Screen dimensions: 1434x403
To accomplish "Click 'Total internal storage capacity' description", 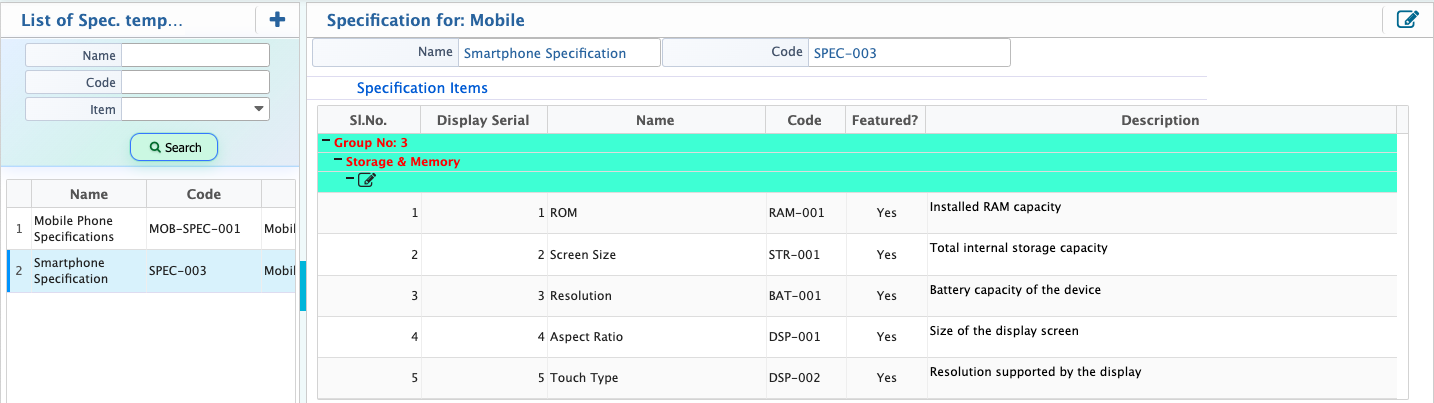I will [x=1019, y=248].
